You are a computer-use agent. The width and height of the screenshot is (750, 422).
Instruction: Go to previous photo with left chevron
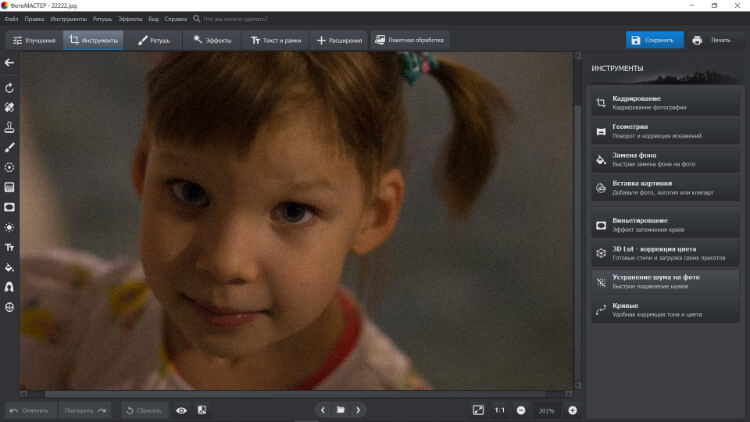pos(322,410)
